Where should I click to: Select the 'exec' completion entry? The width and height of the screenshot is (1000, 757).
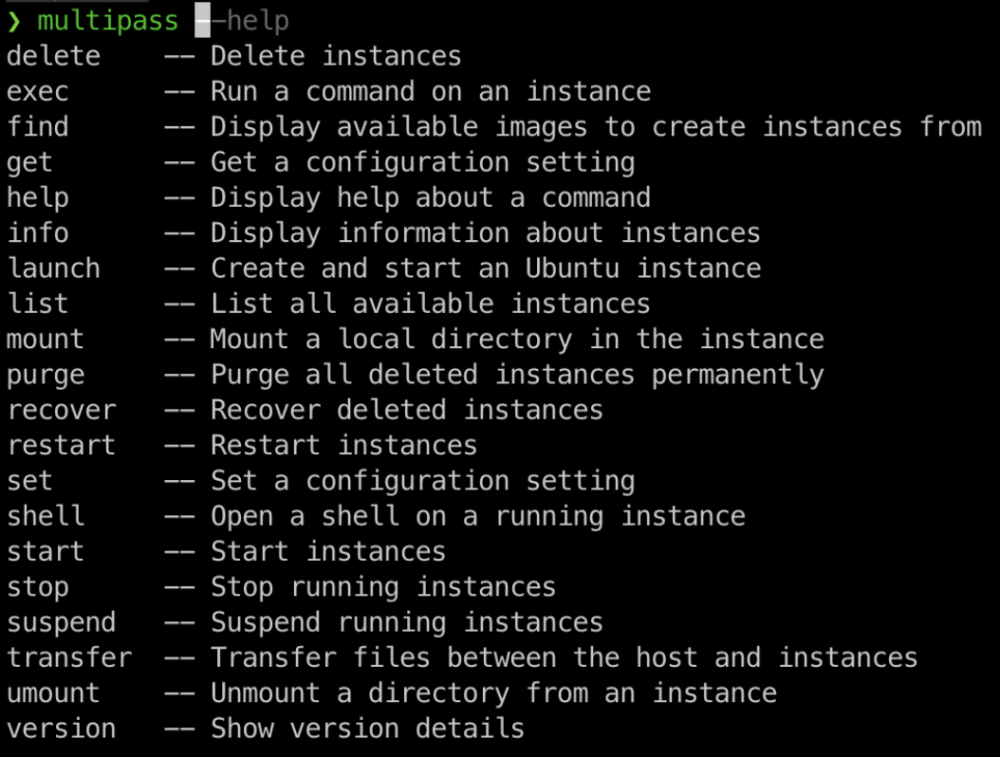38,91
